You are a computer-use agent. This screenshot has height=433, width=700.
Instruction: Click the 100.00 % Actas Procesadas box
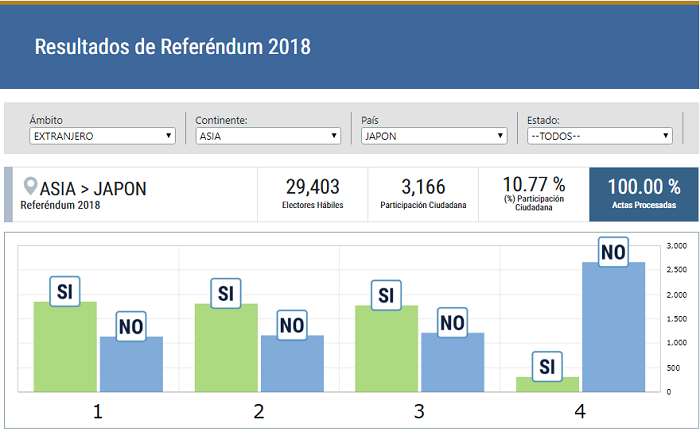point(644,194)
